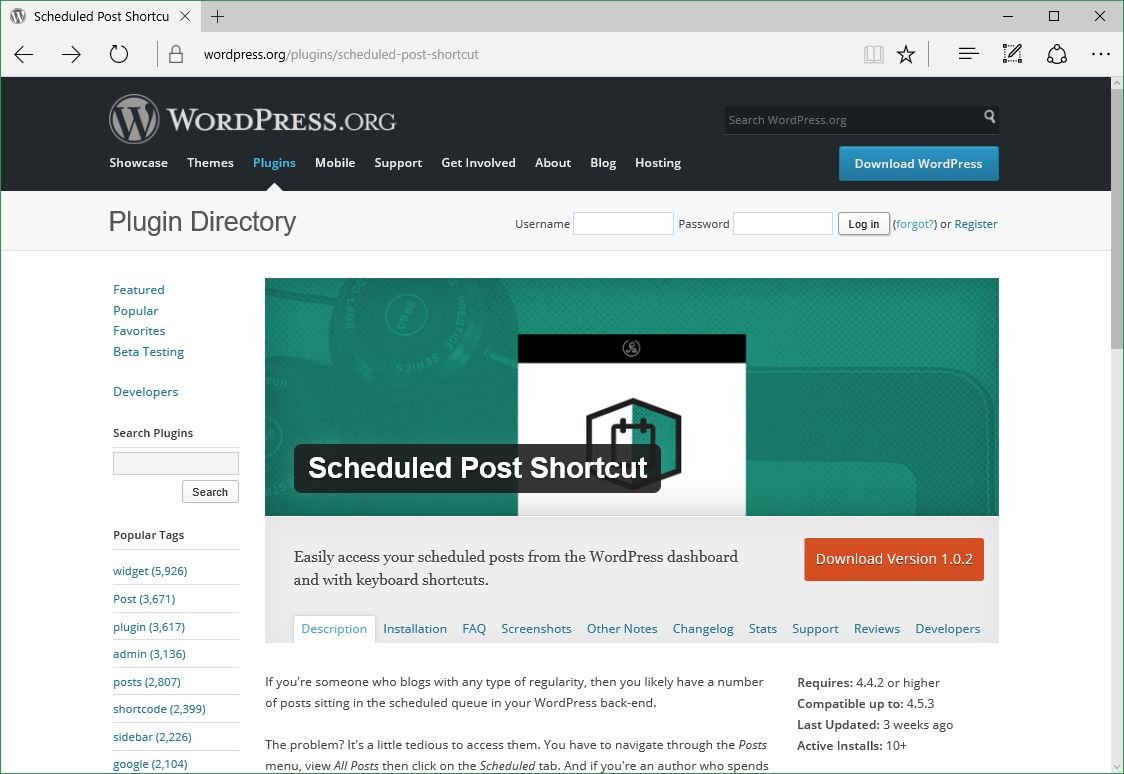Open the Featured plugins link
The height and width of the screenshot is (774, 1124).
point(138,290)
